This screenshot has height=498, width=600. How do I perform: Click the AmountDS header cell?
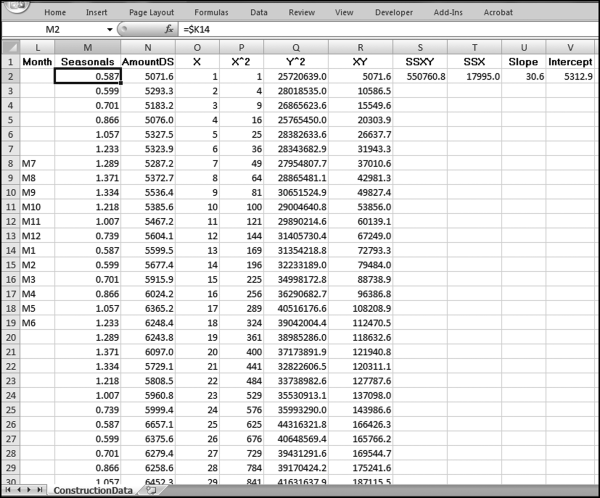pyautogui.click(x=148, y=62)
